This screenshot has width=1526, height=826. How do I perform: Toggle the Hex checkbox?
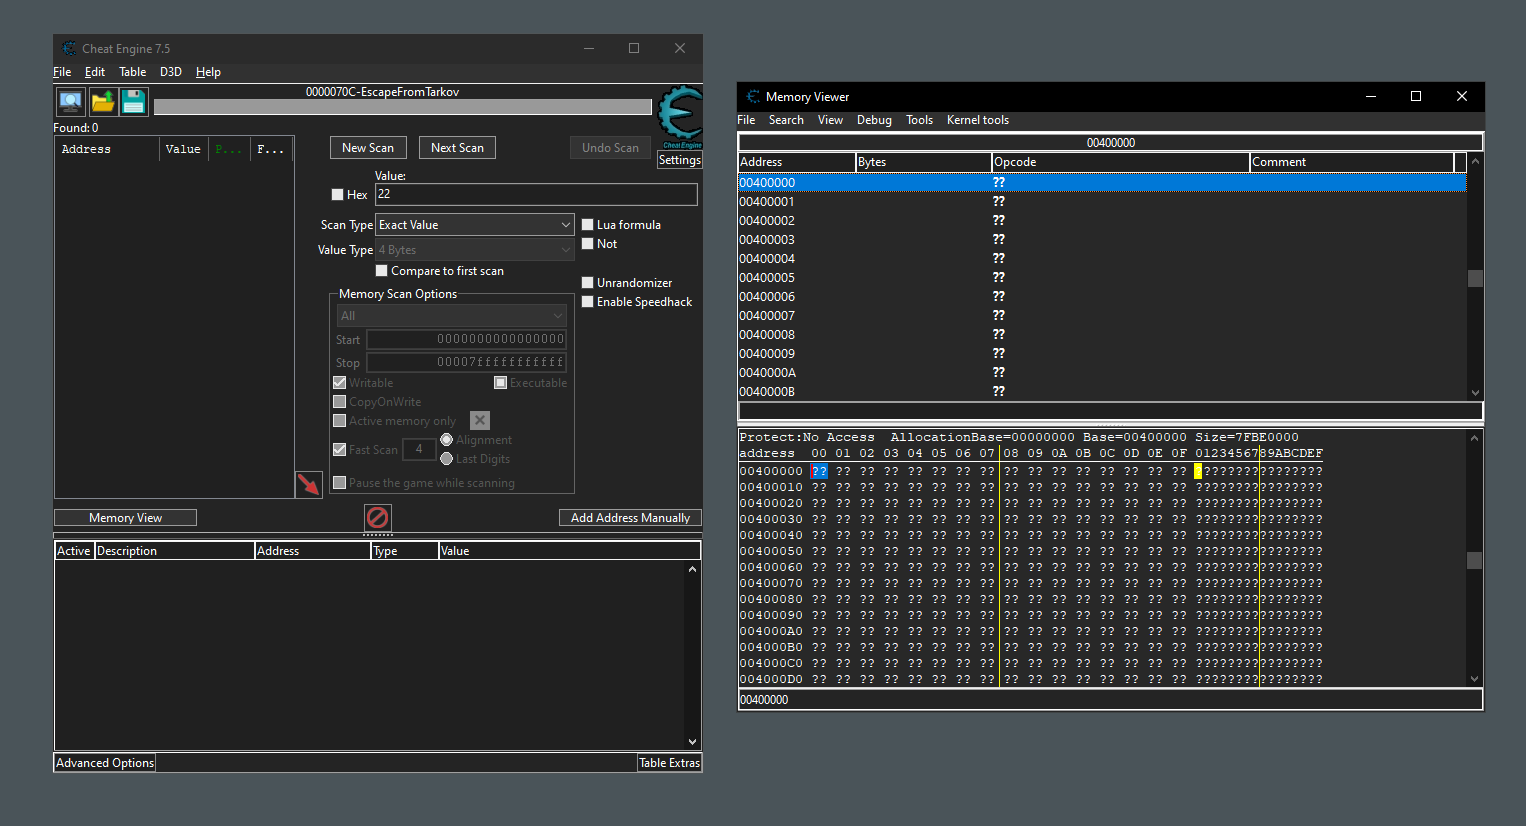point(337,195)
